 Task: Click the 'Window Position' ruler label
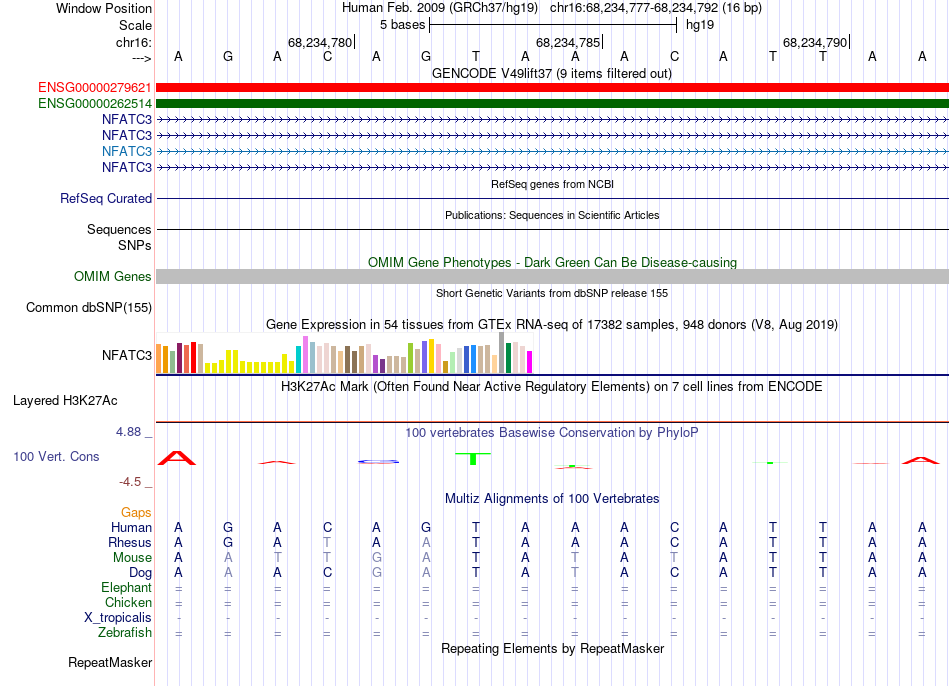[104, 8]
